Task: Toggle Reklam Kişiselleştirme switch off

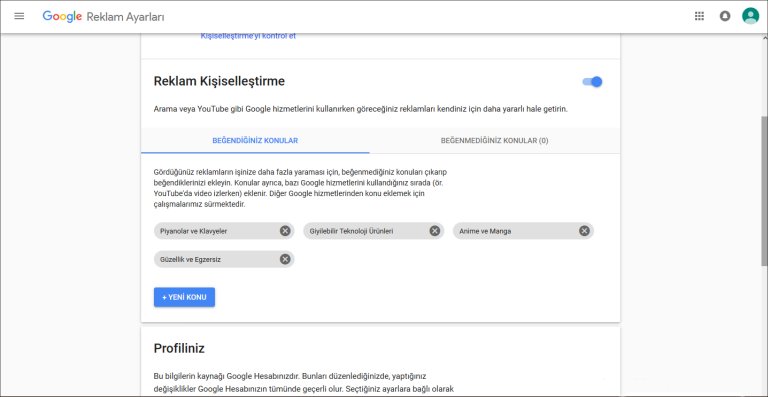Action: coord(592,82)
